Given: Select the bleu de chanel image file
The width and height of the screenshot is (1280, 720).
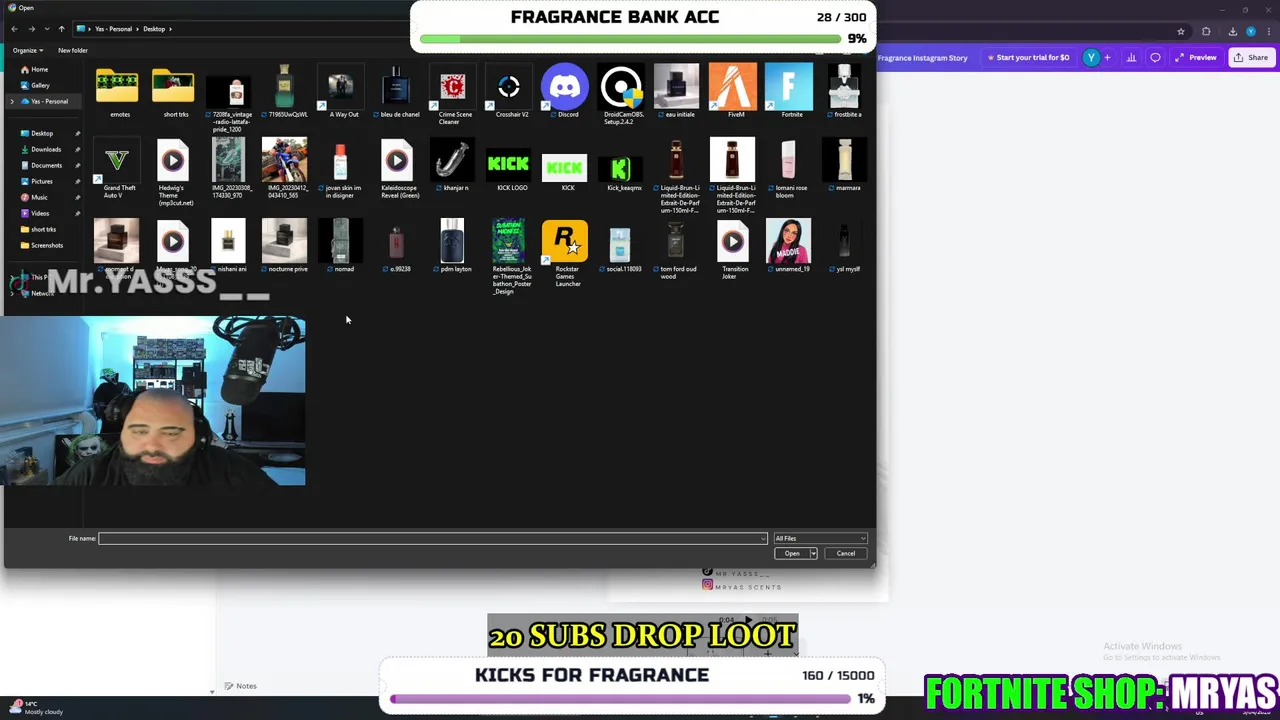Looking at the screenshot, I should (398, 92).
